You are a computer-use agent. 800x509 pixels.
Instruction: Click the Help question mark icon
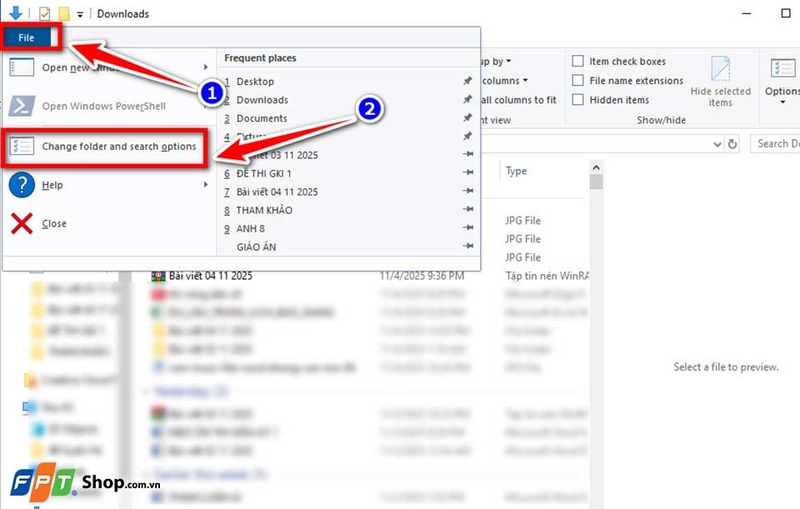point(21,185)
